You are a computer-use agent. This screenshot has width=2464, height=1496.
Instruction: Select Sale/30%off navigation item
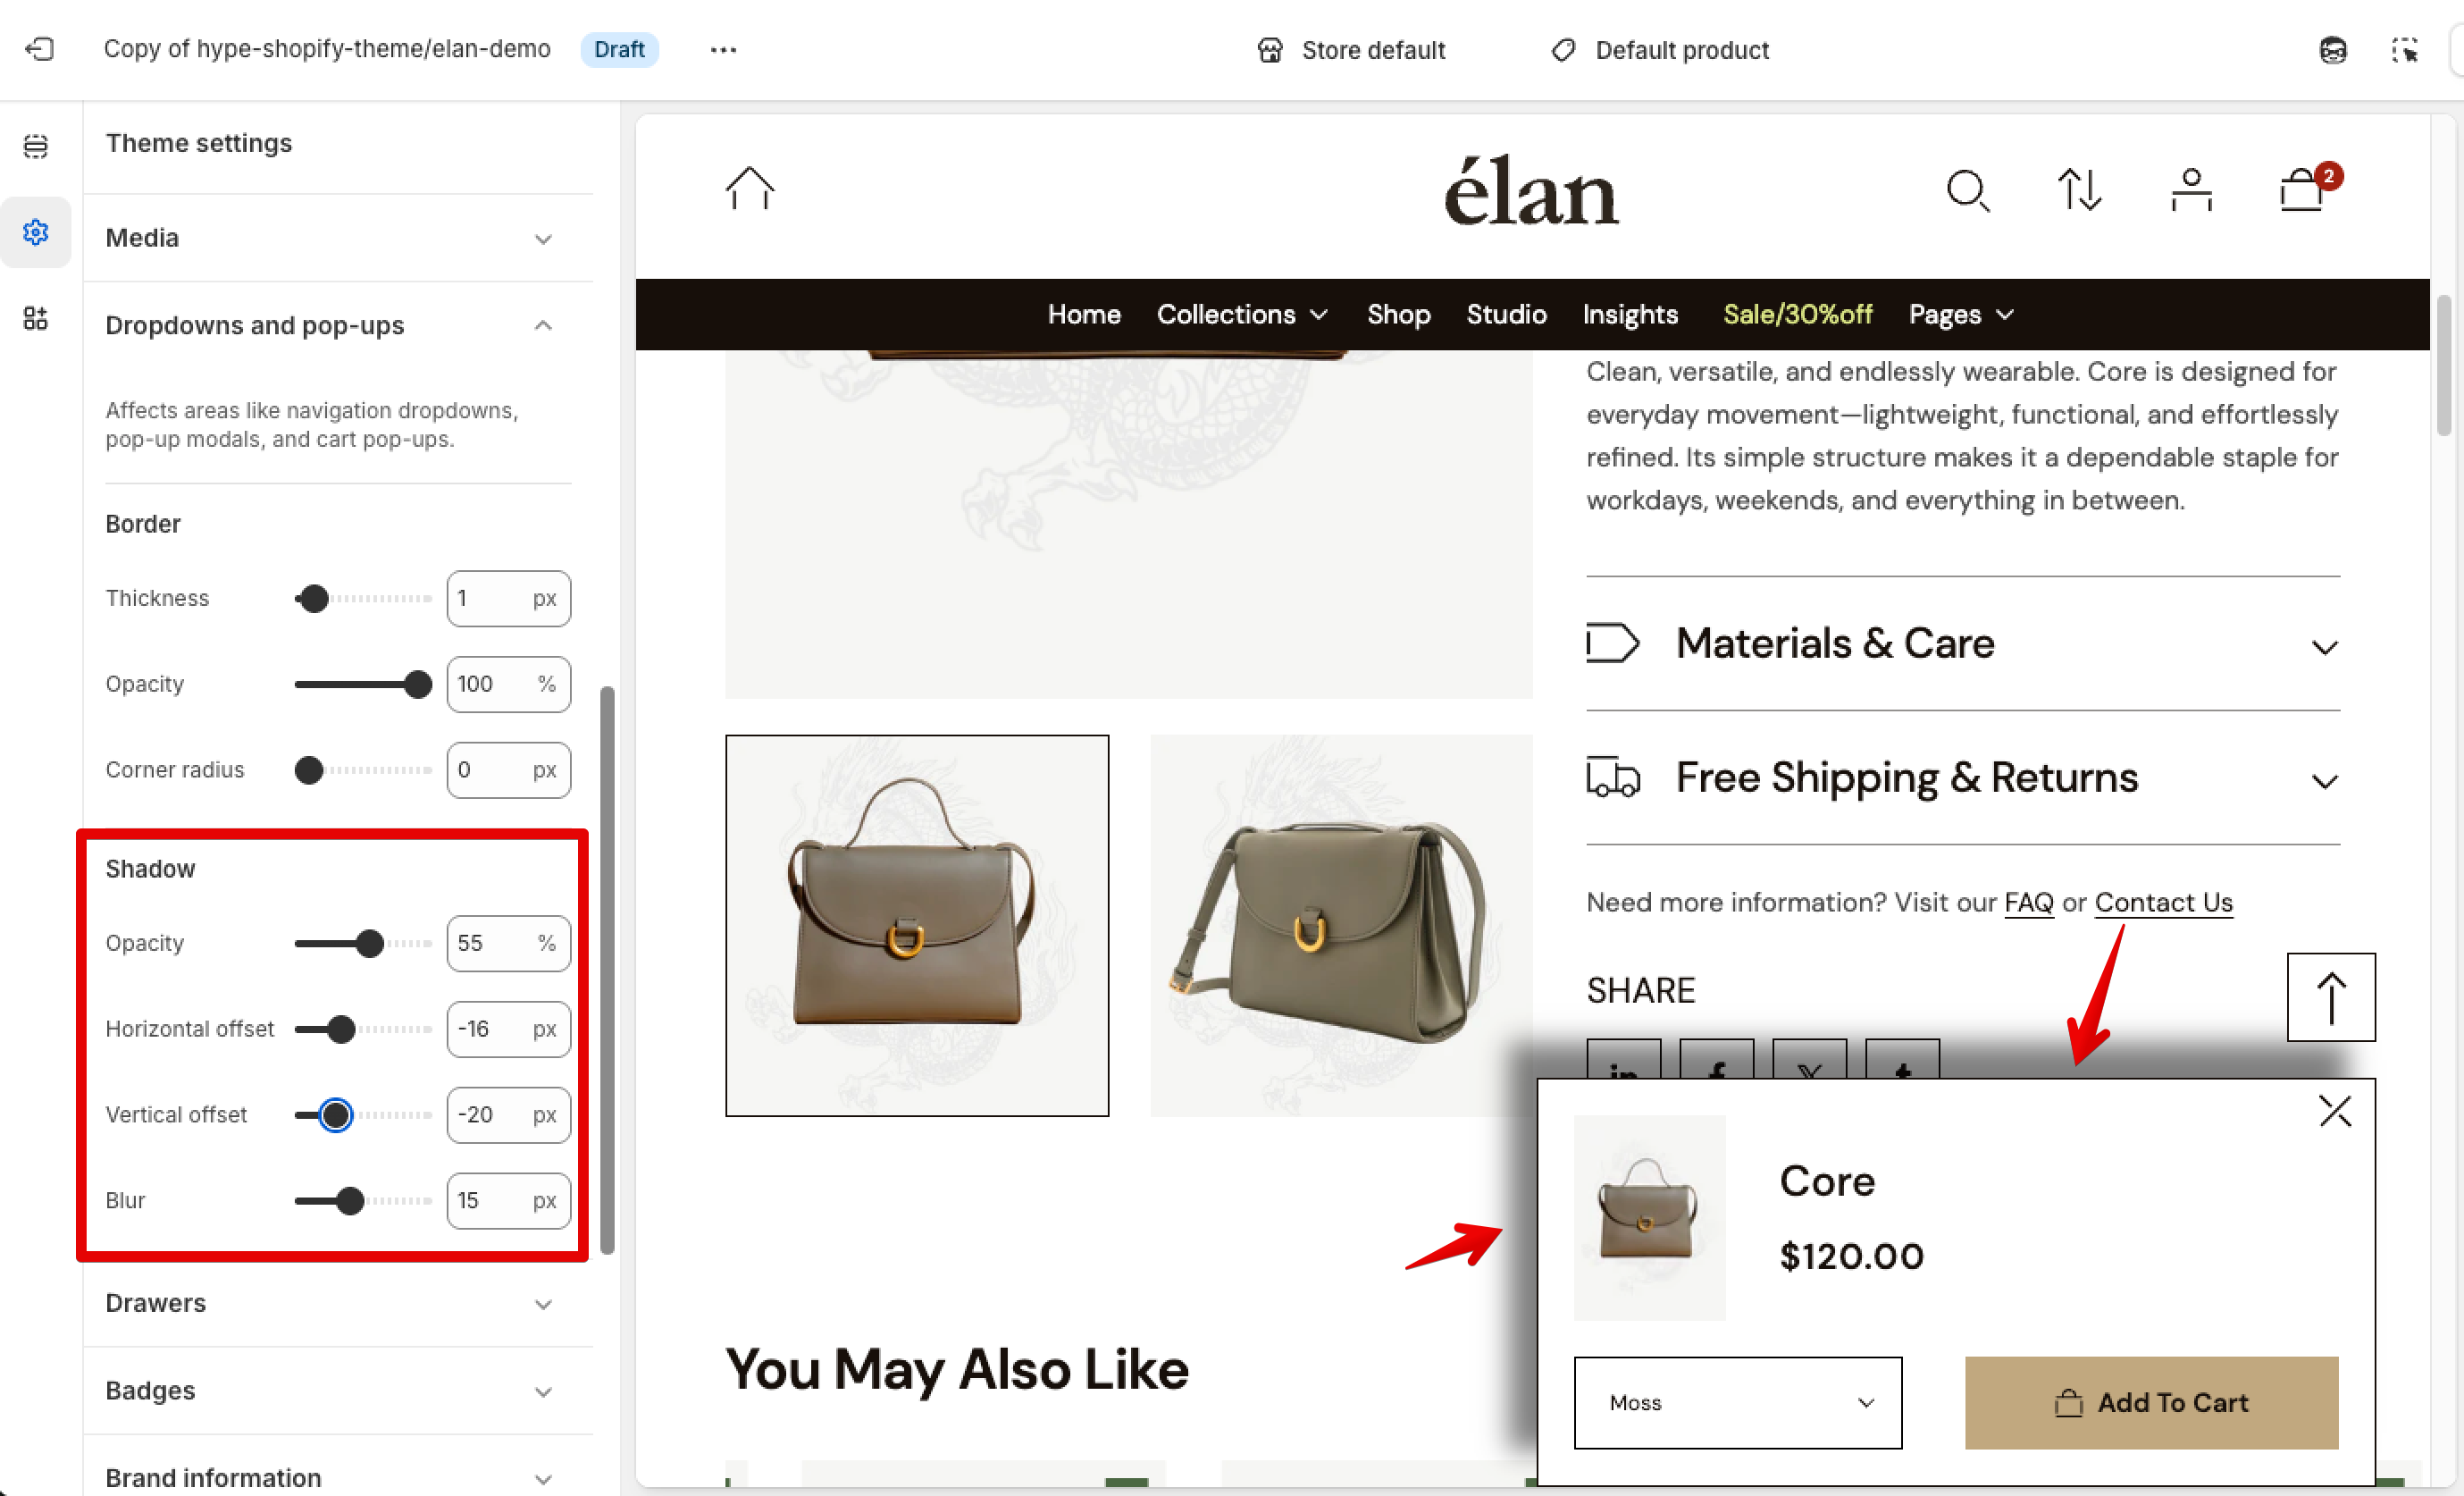(x=1797, y=314)
